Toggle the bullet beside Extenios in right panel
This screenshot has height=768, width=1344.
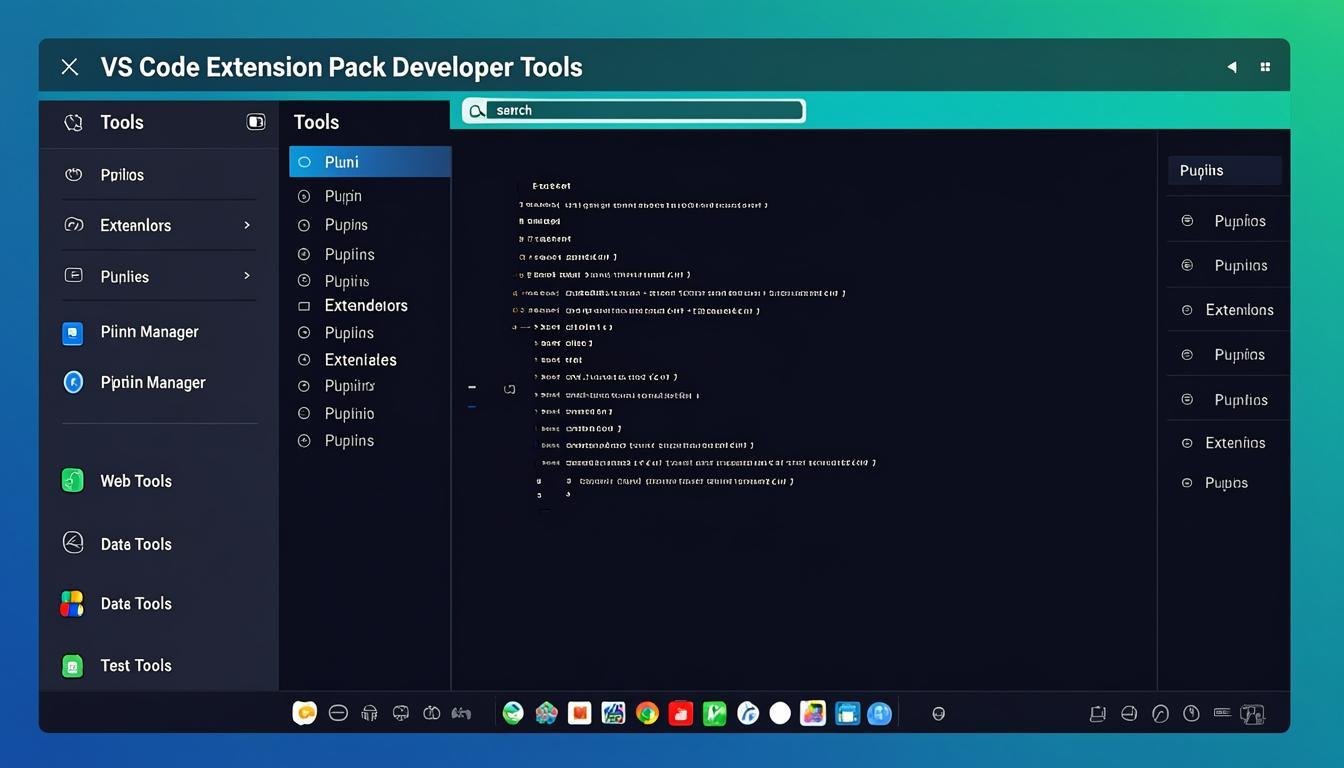click(1187, 443)
